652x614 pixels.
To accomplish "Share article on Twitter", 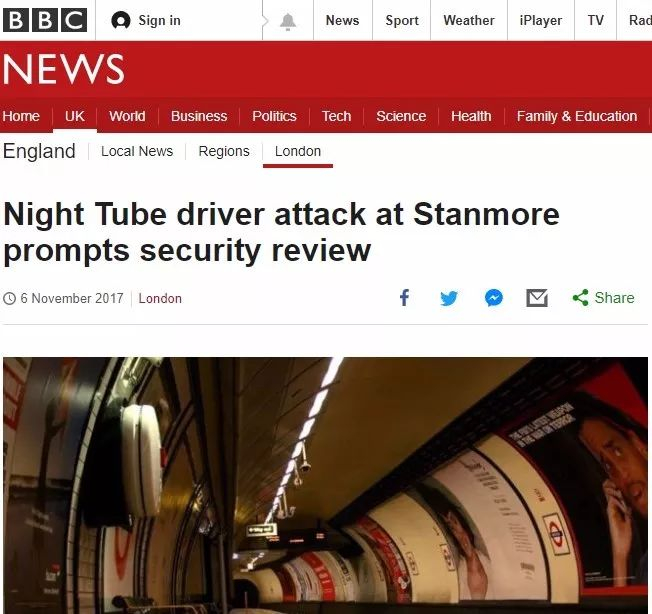I will click(449, 298).
